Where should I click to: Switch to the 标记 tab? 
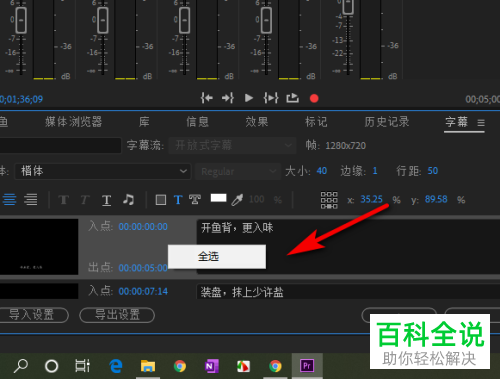coord(316,122)
